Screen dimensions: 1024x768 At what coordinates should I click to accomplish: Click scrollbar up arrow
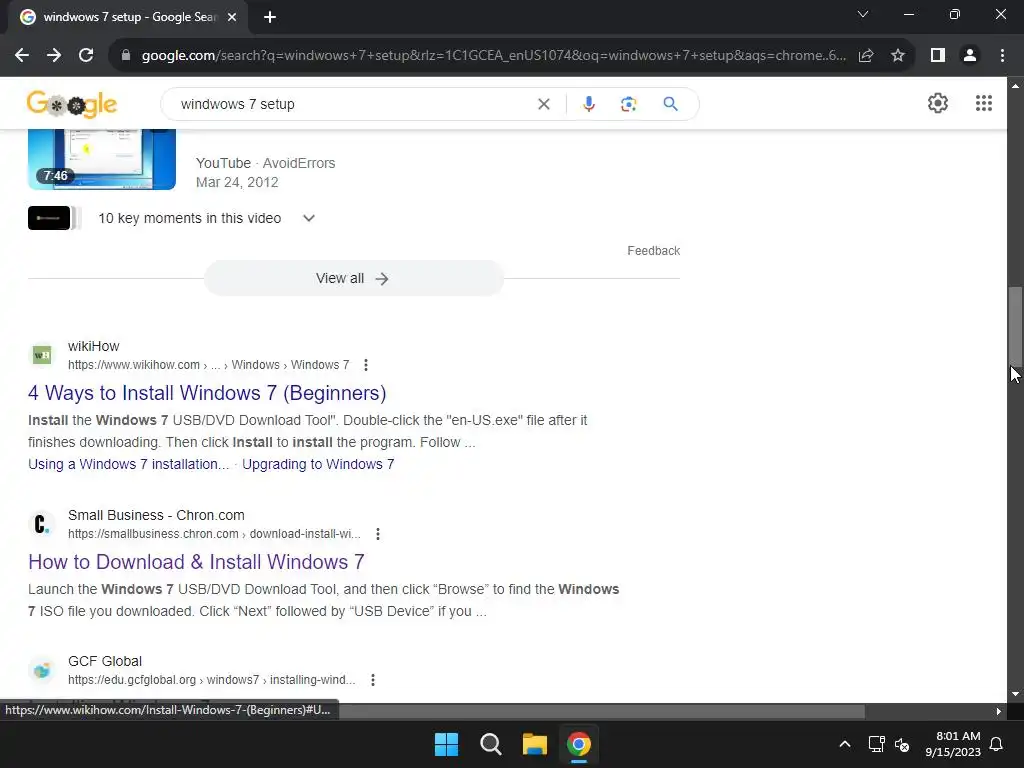pyautogui.click(x=1015, y=86)
